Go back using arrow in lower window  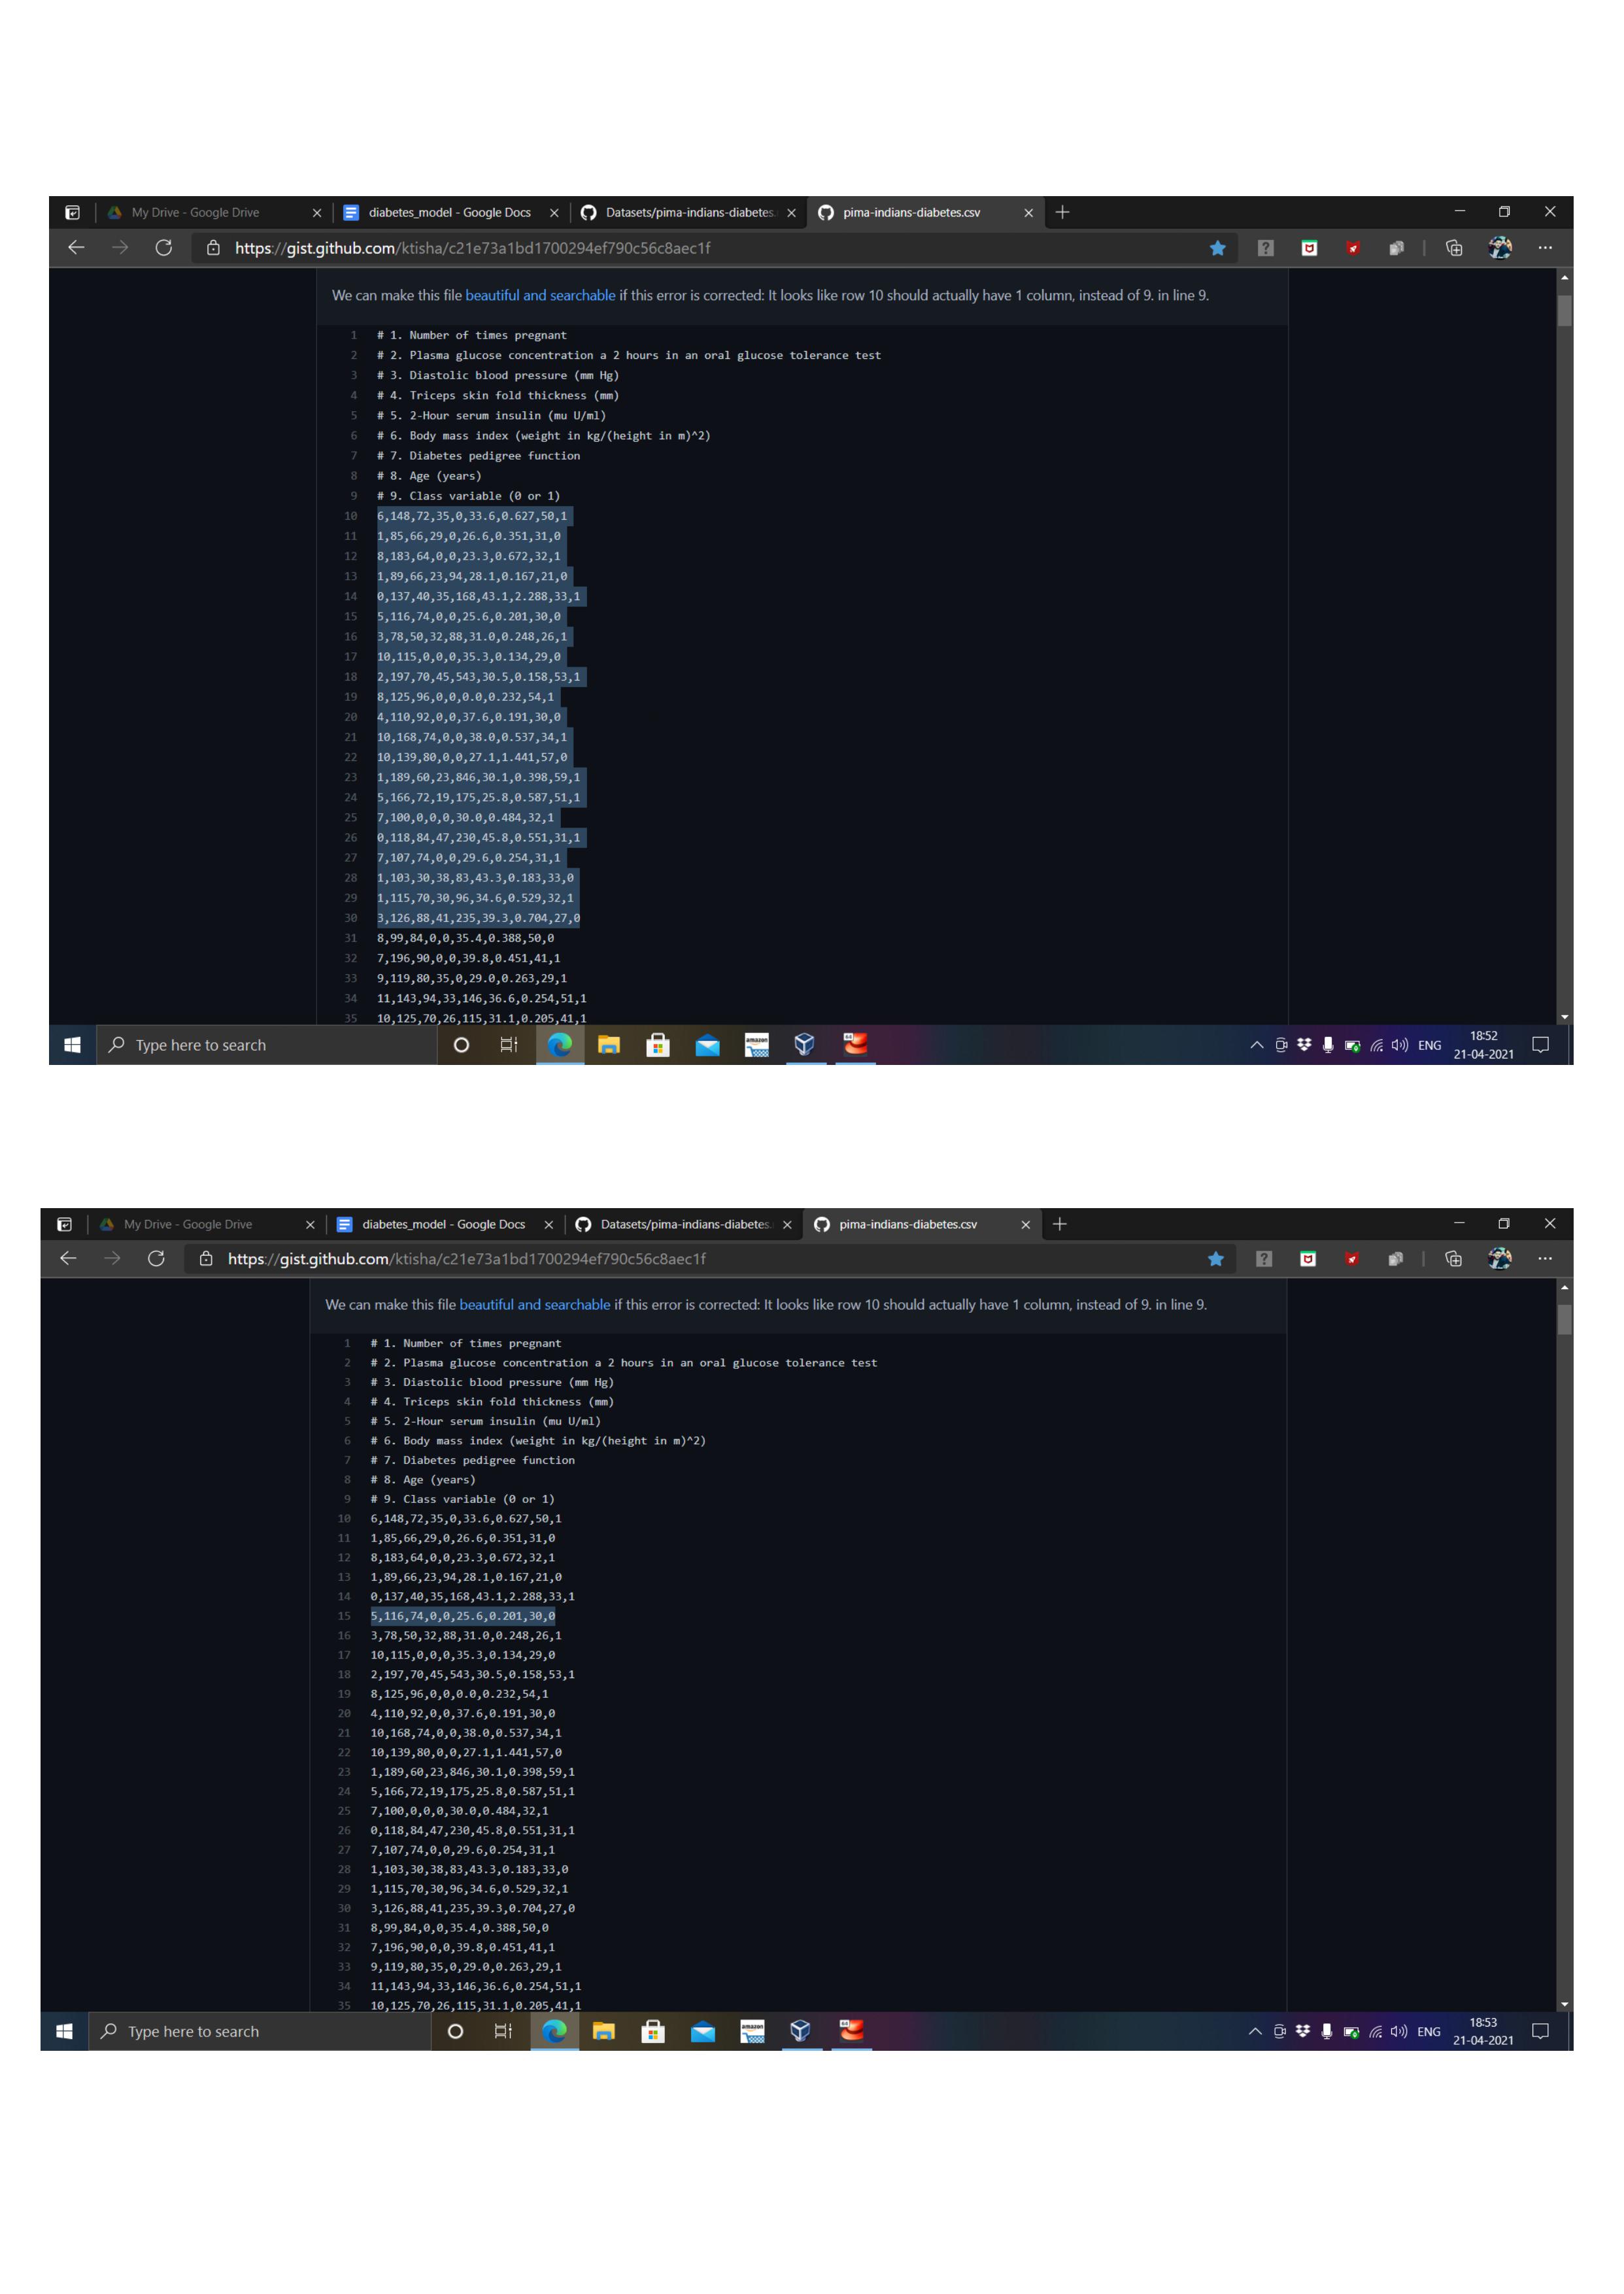click(x=68, y=1259)
